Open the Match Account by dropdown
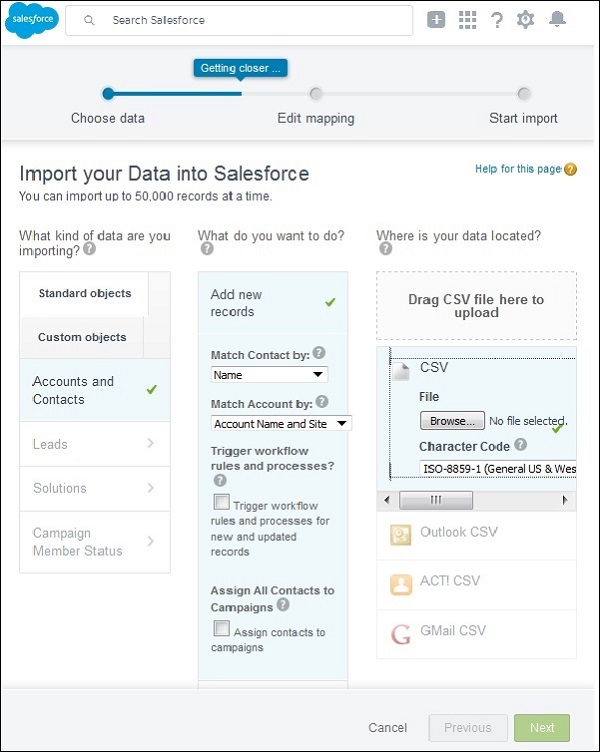This screenshot has height=753, width=600. (x=281, y=424)
